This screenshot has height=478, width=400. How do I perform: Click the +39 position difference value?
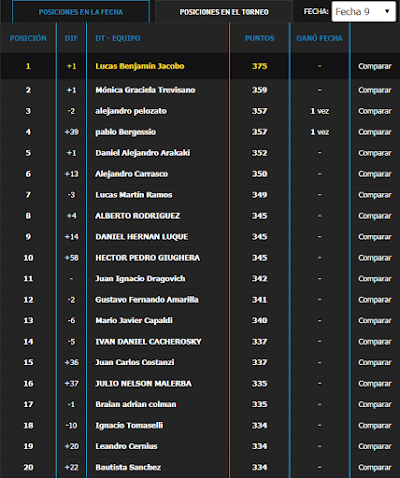(72, 132)
